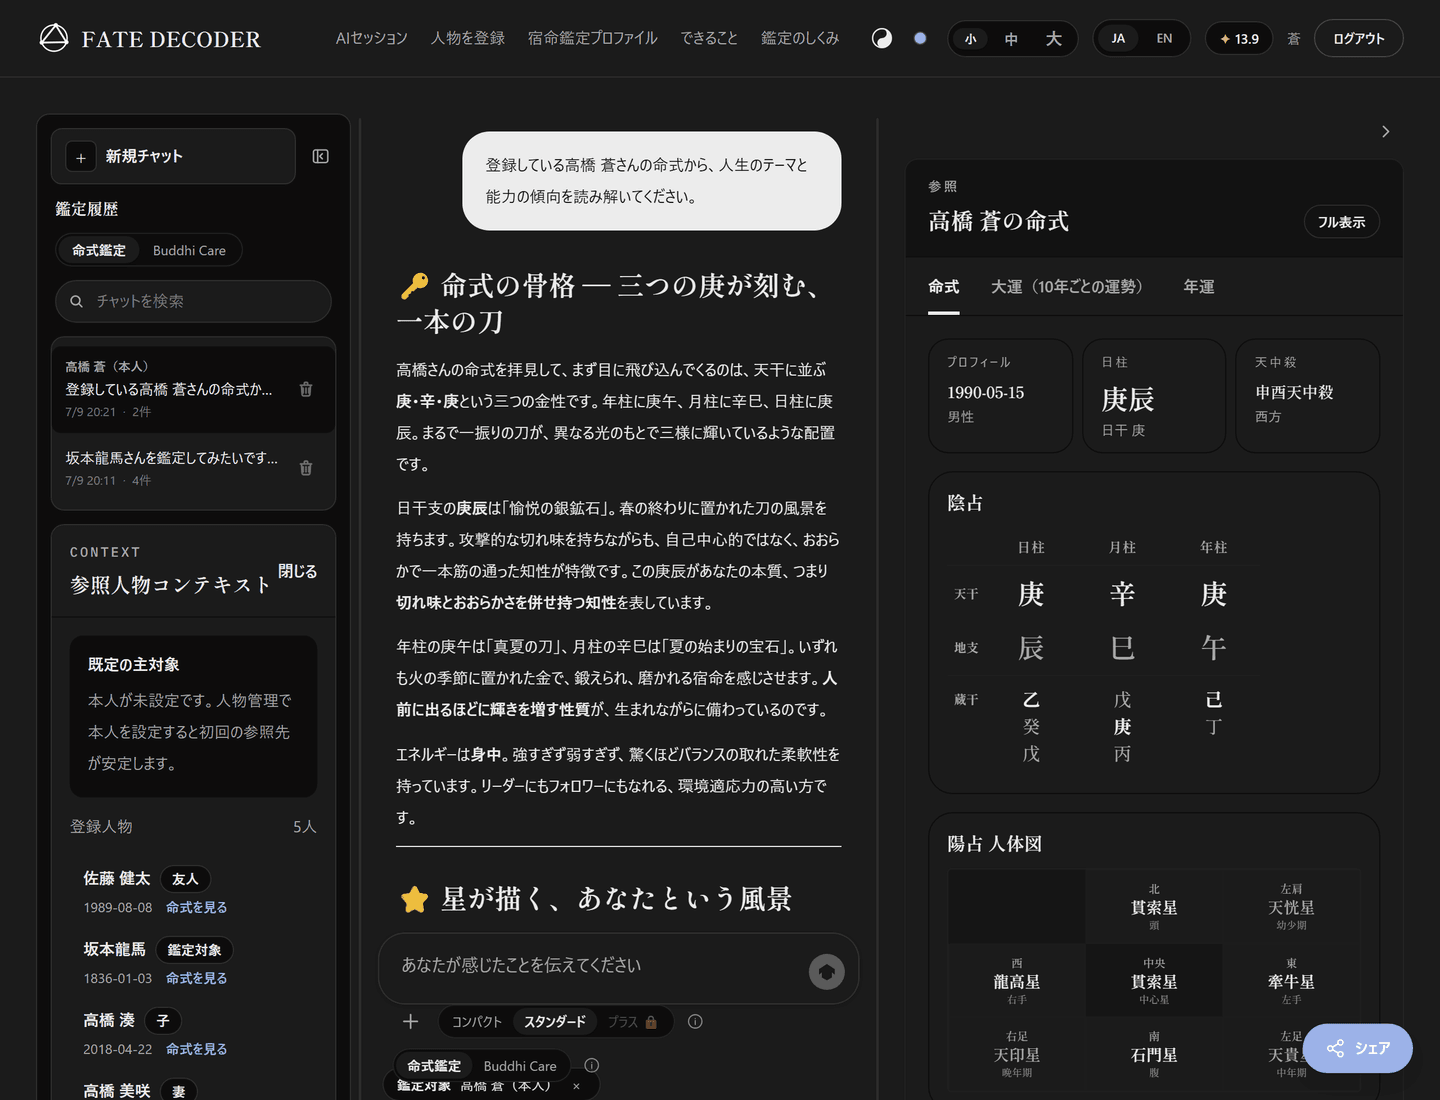This screenshot has width=1440, height=1100.
Task: Select 命式鑑定 mode below input
Action: coord(434,1065)
